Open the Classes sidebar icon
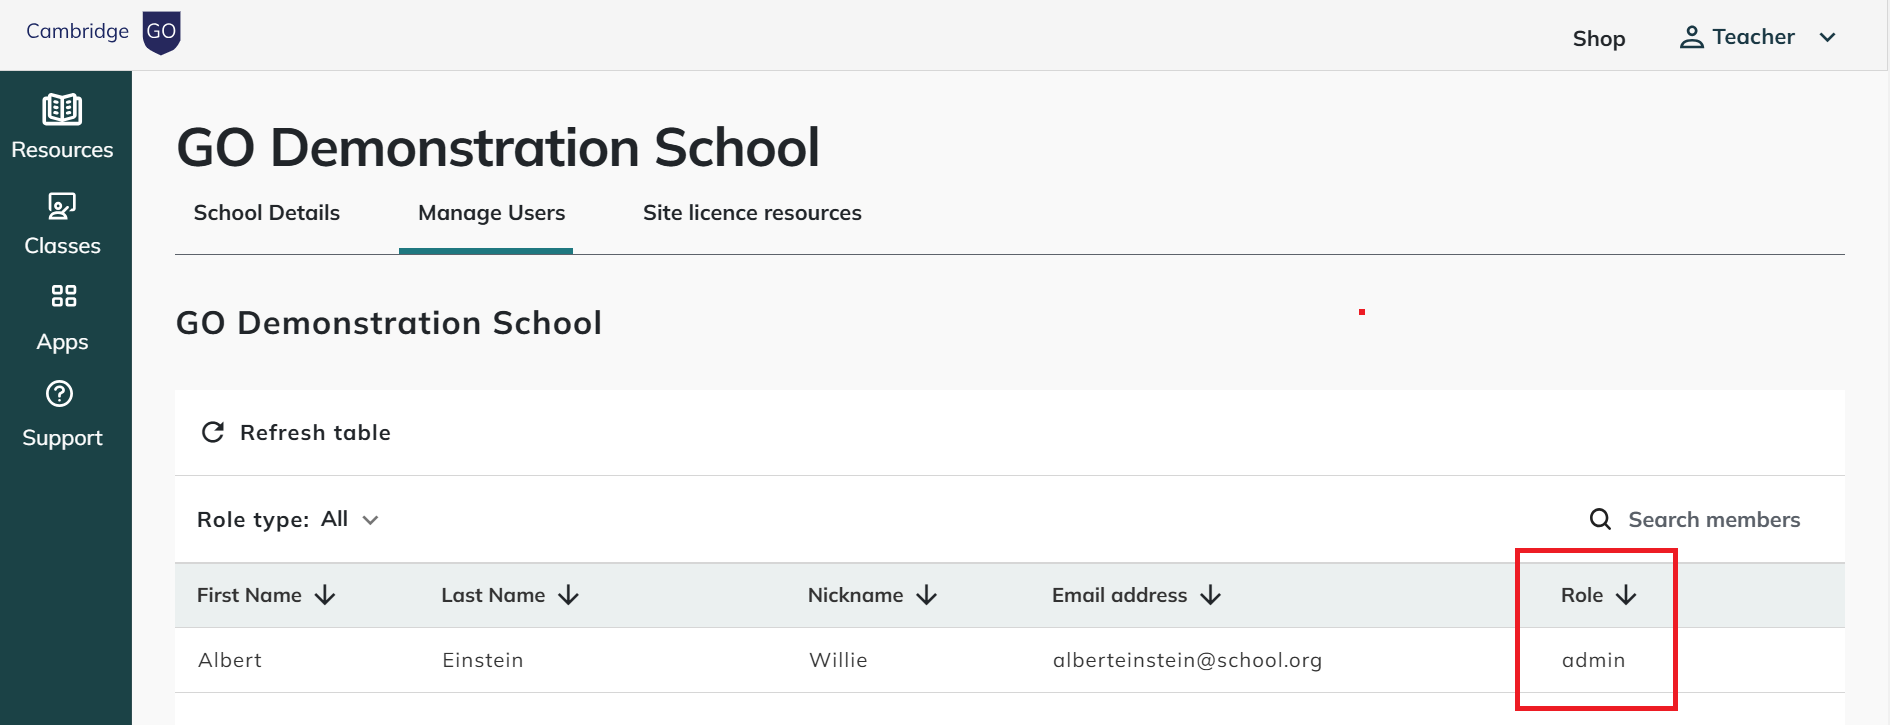Image resolution: width=1890 pixels, height=725 pixels. pyautogui.click(x=62, y=206)
